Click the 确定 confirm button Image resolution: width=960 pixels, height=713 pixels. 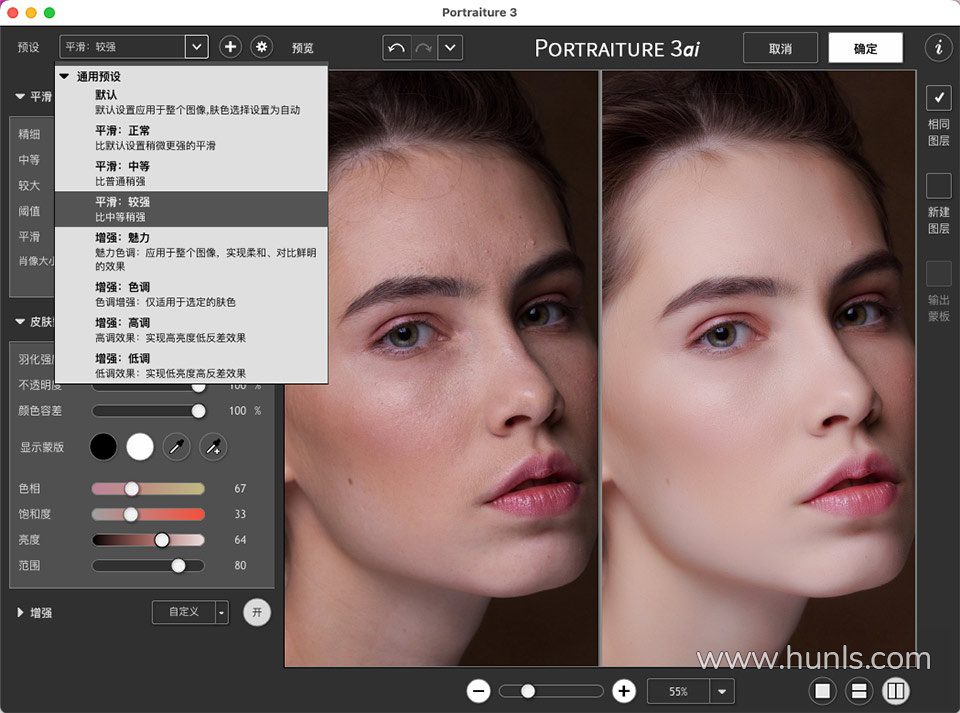coord(865,48)
